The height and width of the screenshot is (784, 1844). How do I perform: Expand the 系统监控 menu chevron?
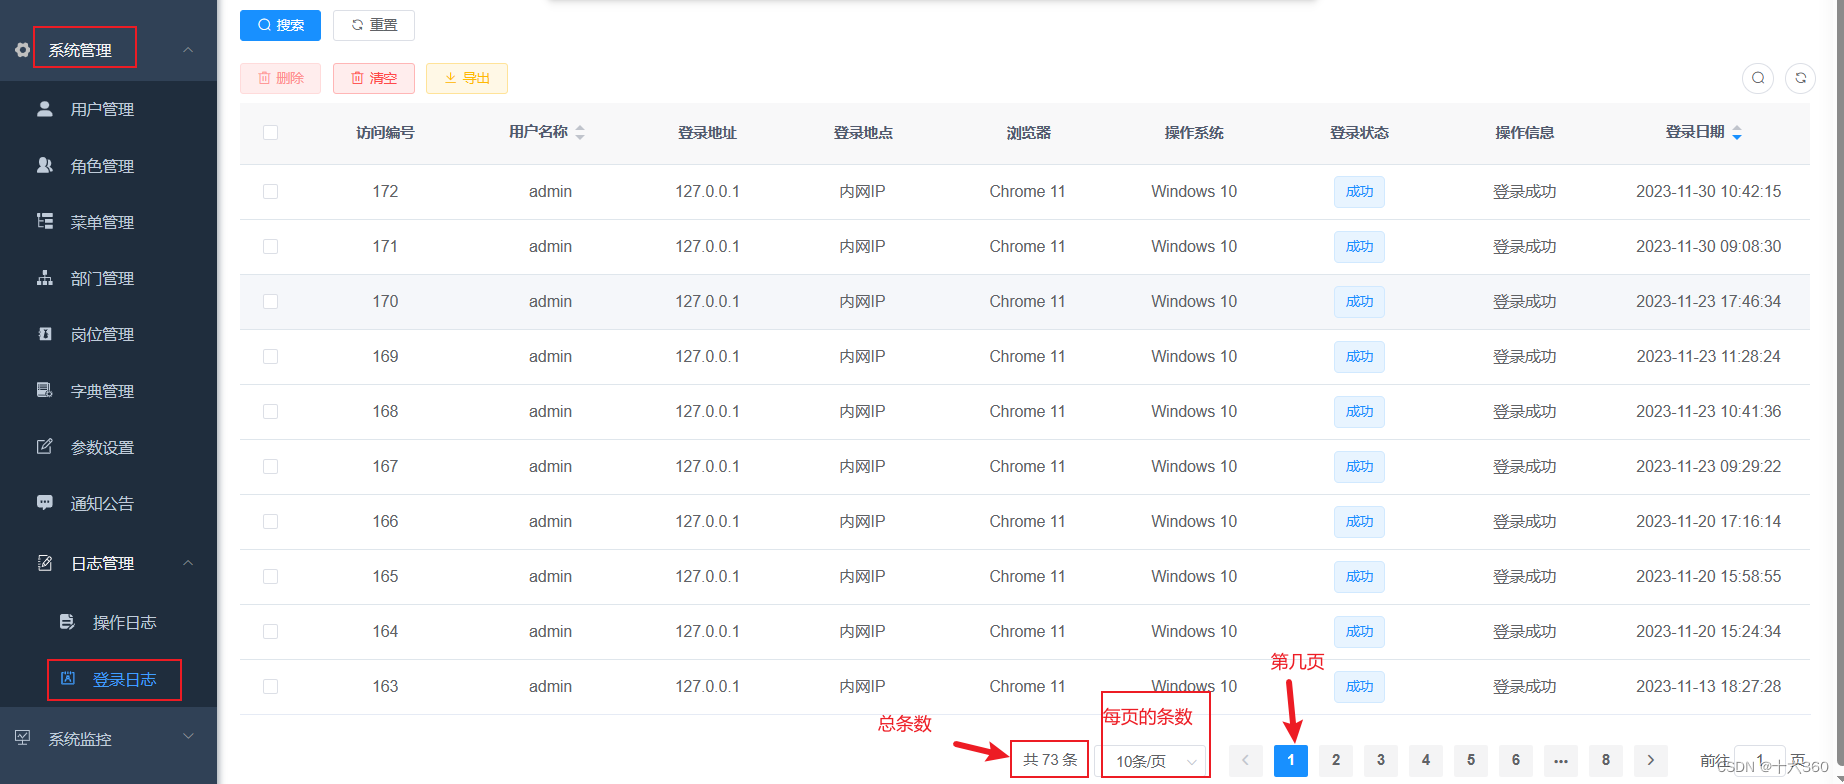[x=188, y=737]
